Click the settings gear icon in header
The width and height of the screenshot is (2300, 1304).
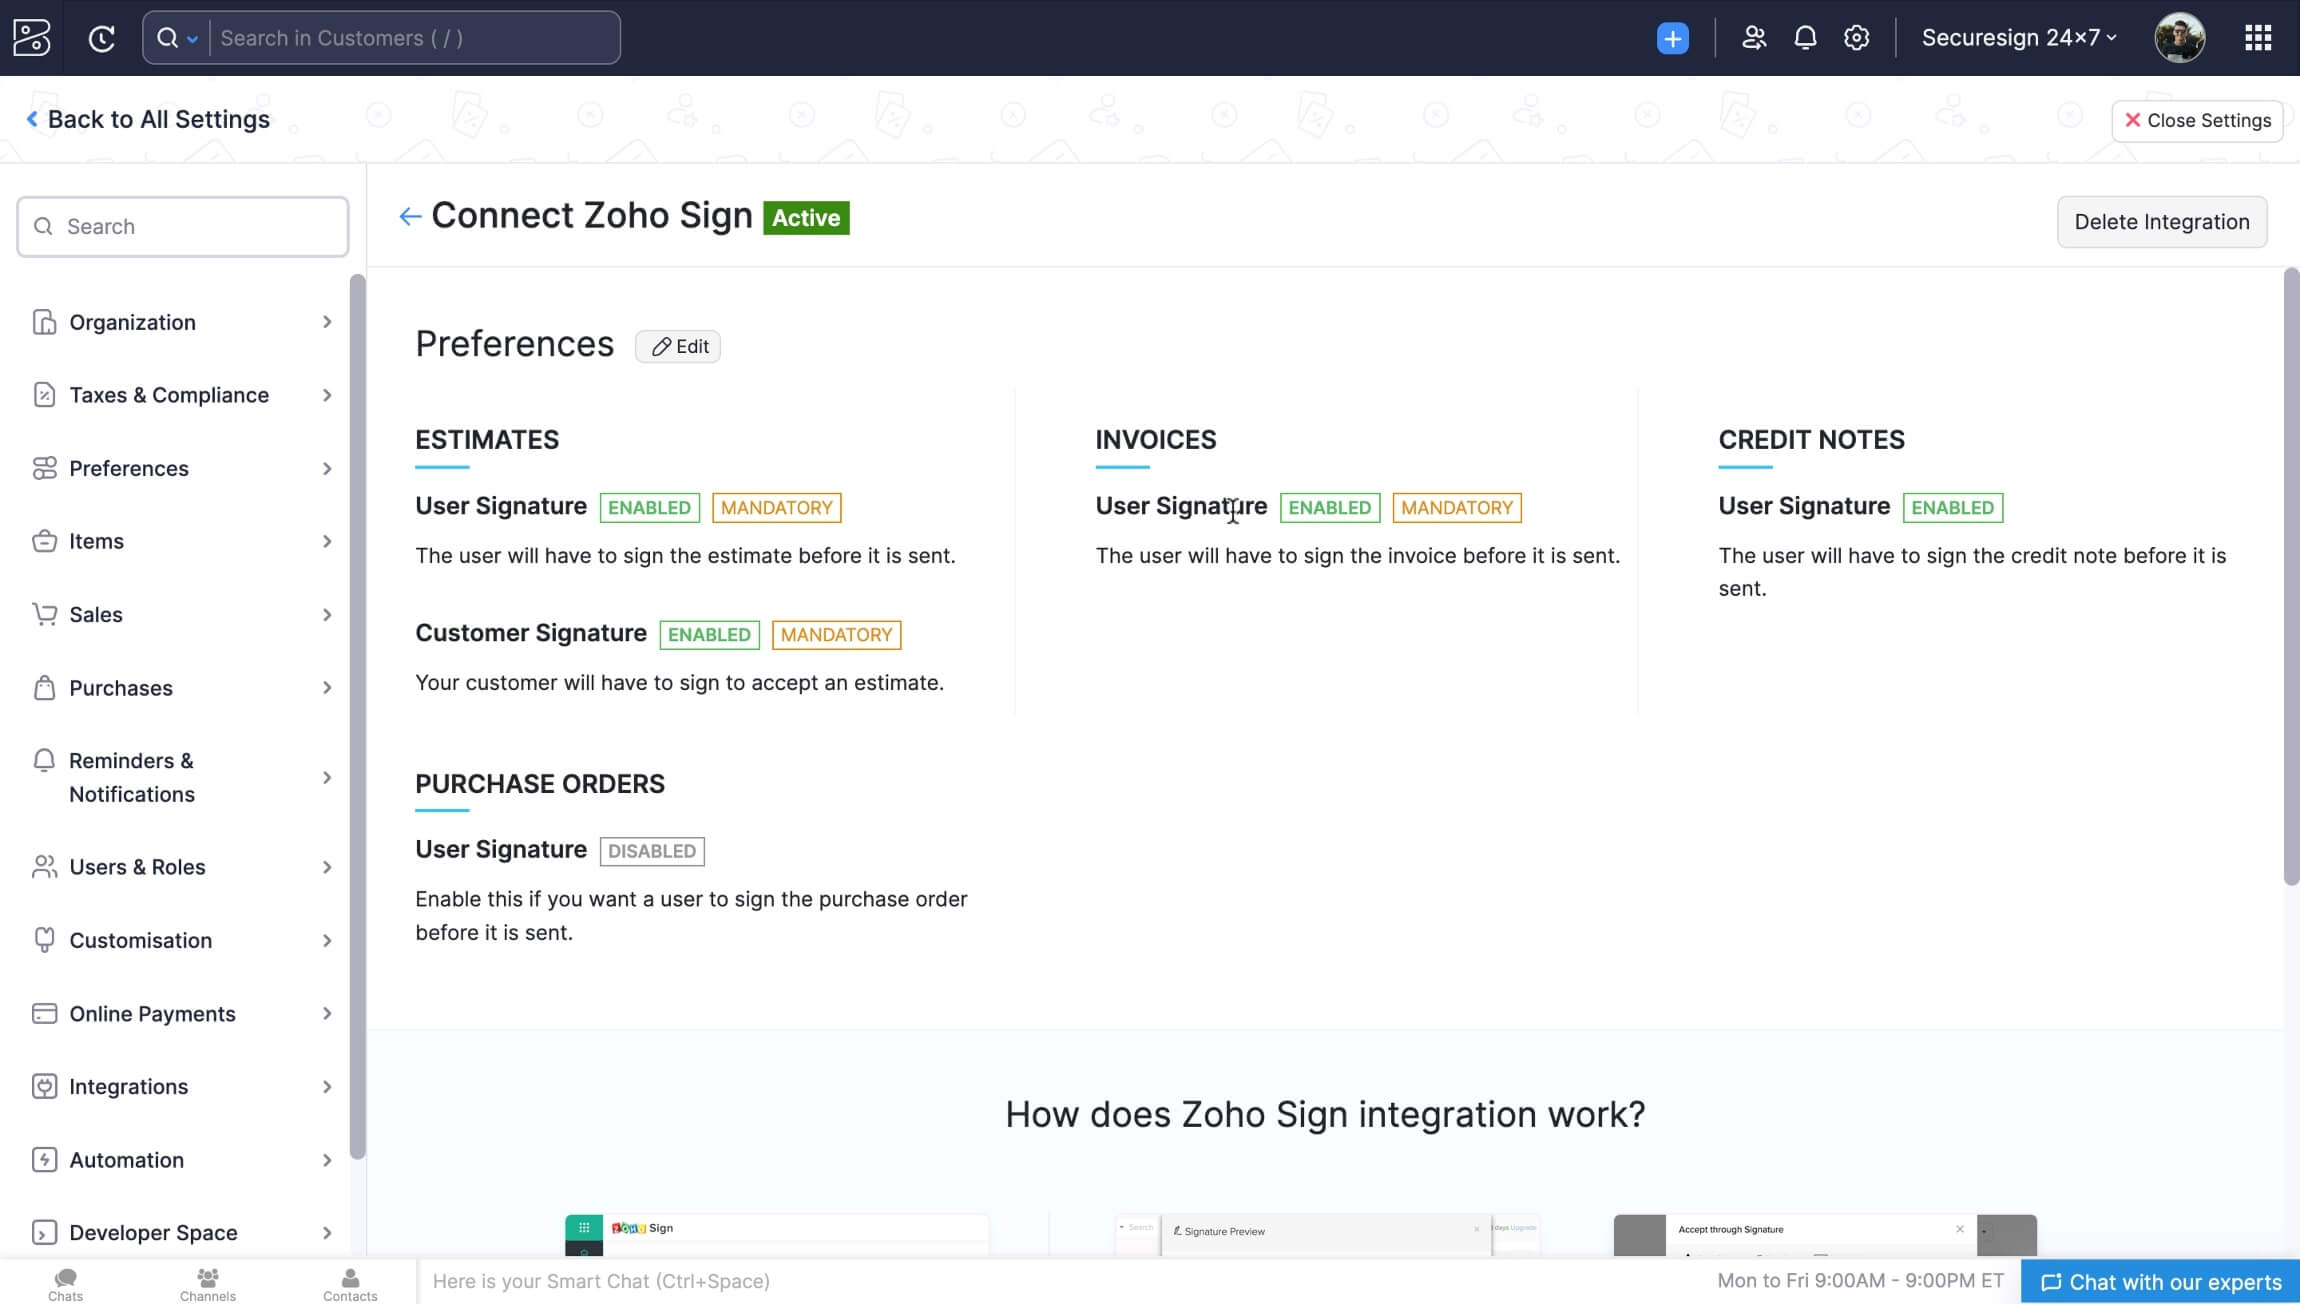click(1857, 38)
